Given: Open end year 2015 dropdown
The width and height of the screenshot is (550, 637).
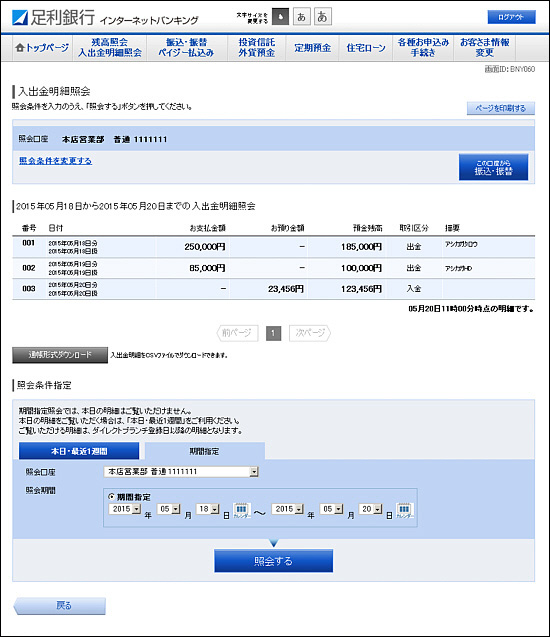Looking at the screenshot, I should pyautogui.click(x=288, y=509).
